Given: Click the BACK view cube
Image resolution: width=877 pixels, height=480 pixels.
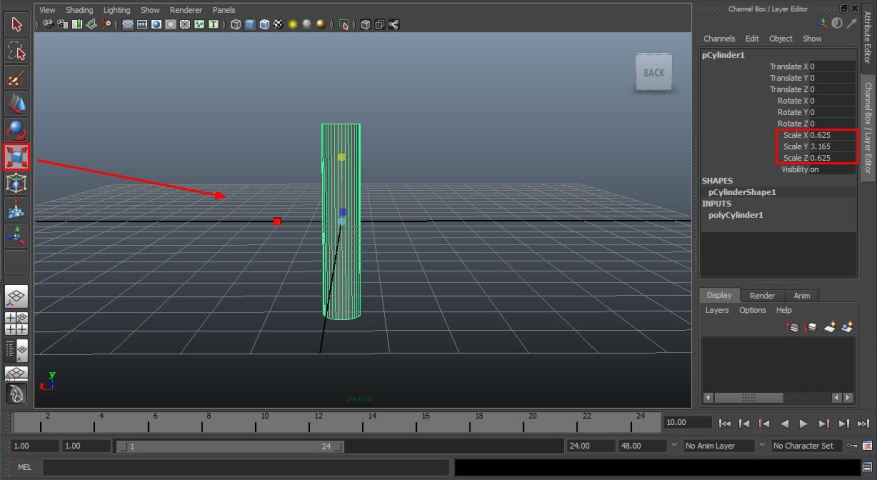Looking at the screenshot, I should (x=654, y=72).
